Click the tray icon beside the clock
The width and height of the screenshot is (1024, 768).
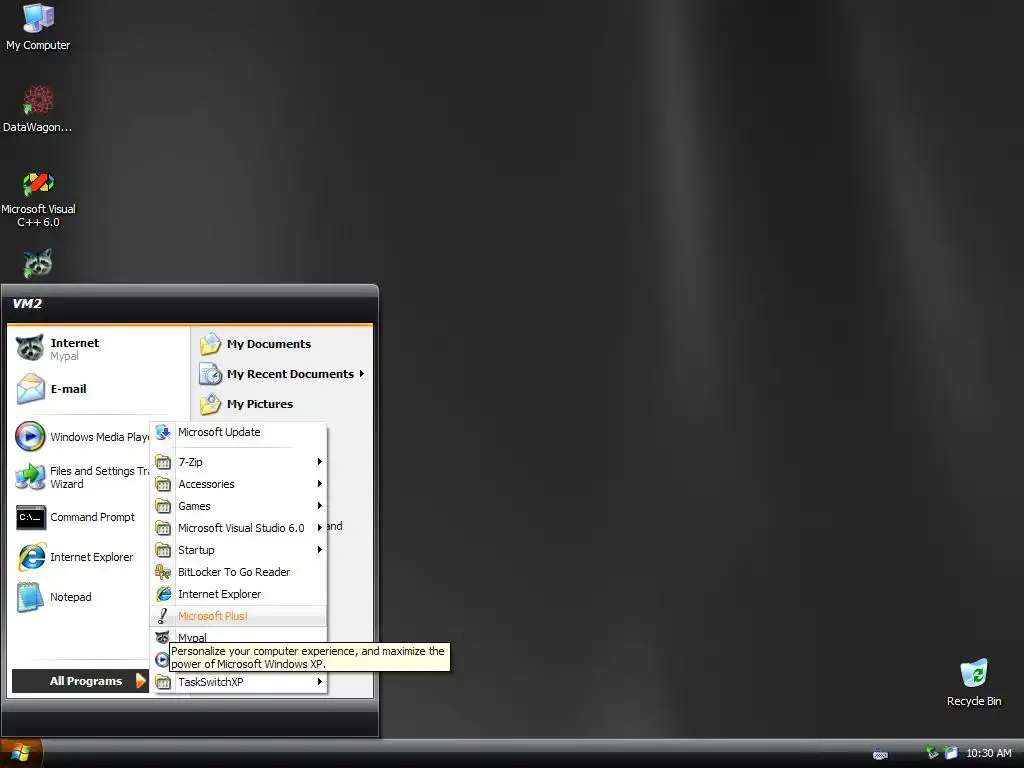coord(952,753)
